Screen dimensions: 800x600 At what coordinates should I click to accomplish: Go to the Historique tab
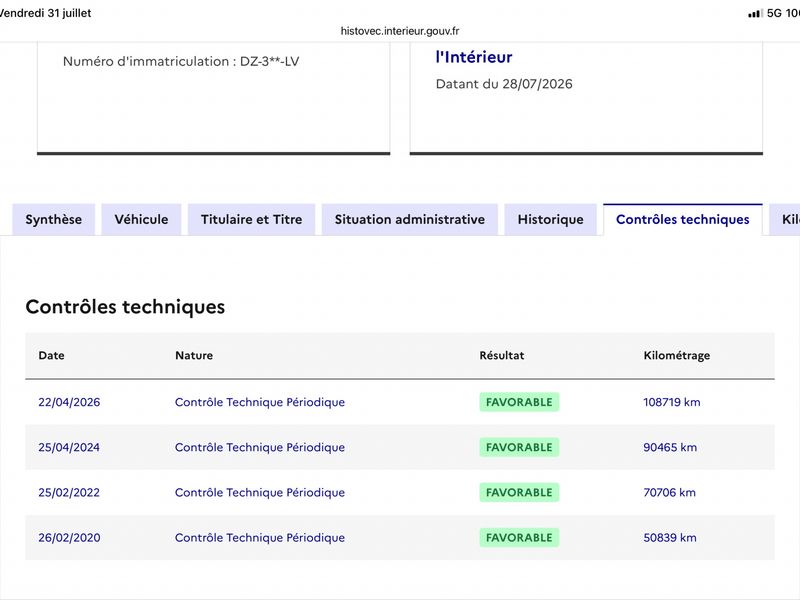[x=551, y=219]
